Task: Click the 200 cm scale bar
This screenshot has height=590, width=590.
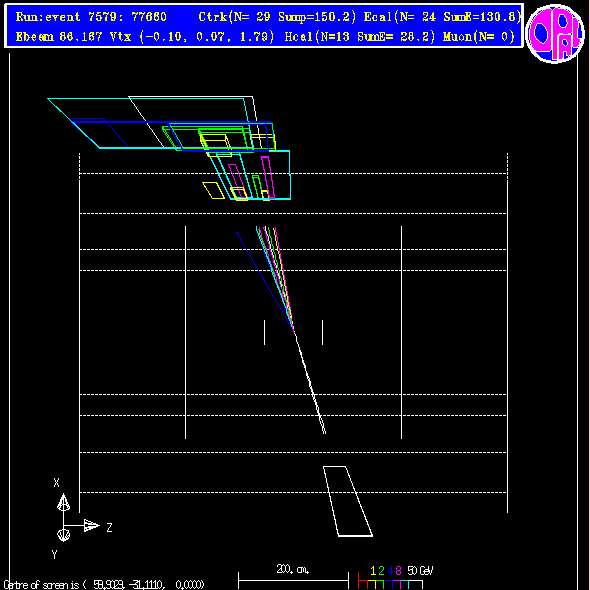Action: point(293,576)
